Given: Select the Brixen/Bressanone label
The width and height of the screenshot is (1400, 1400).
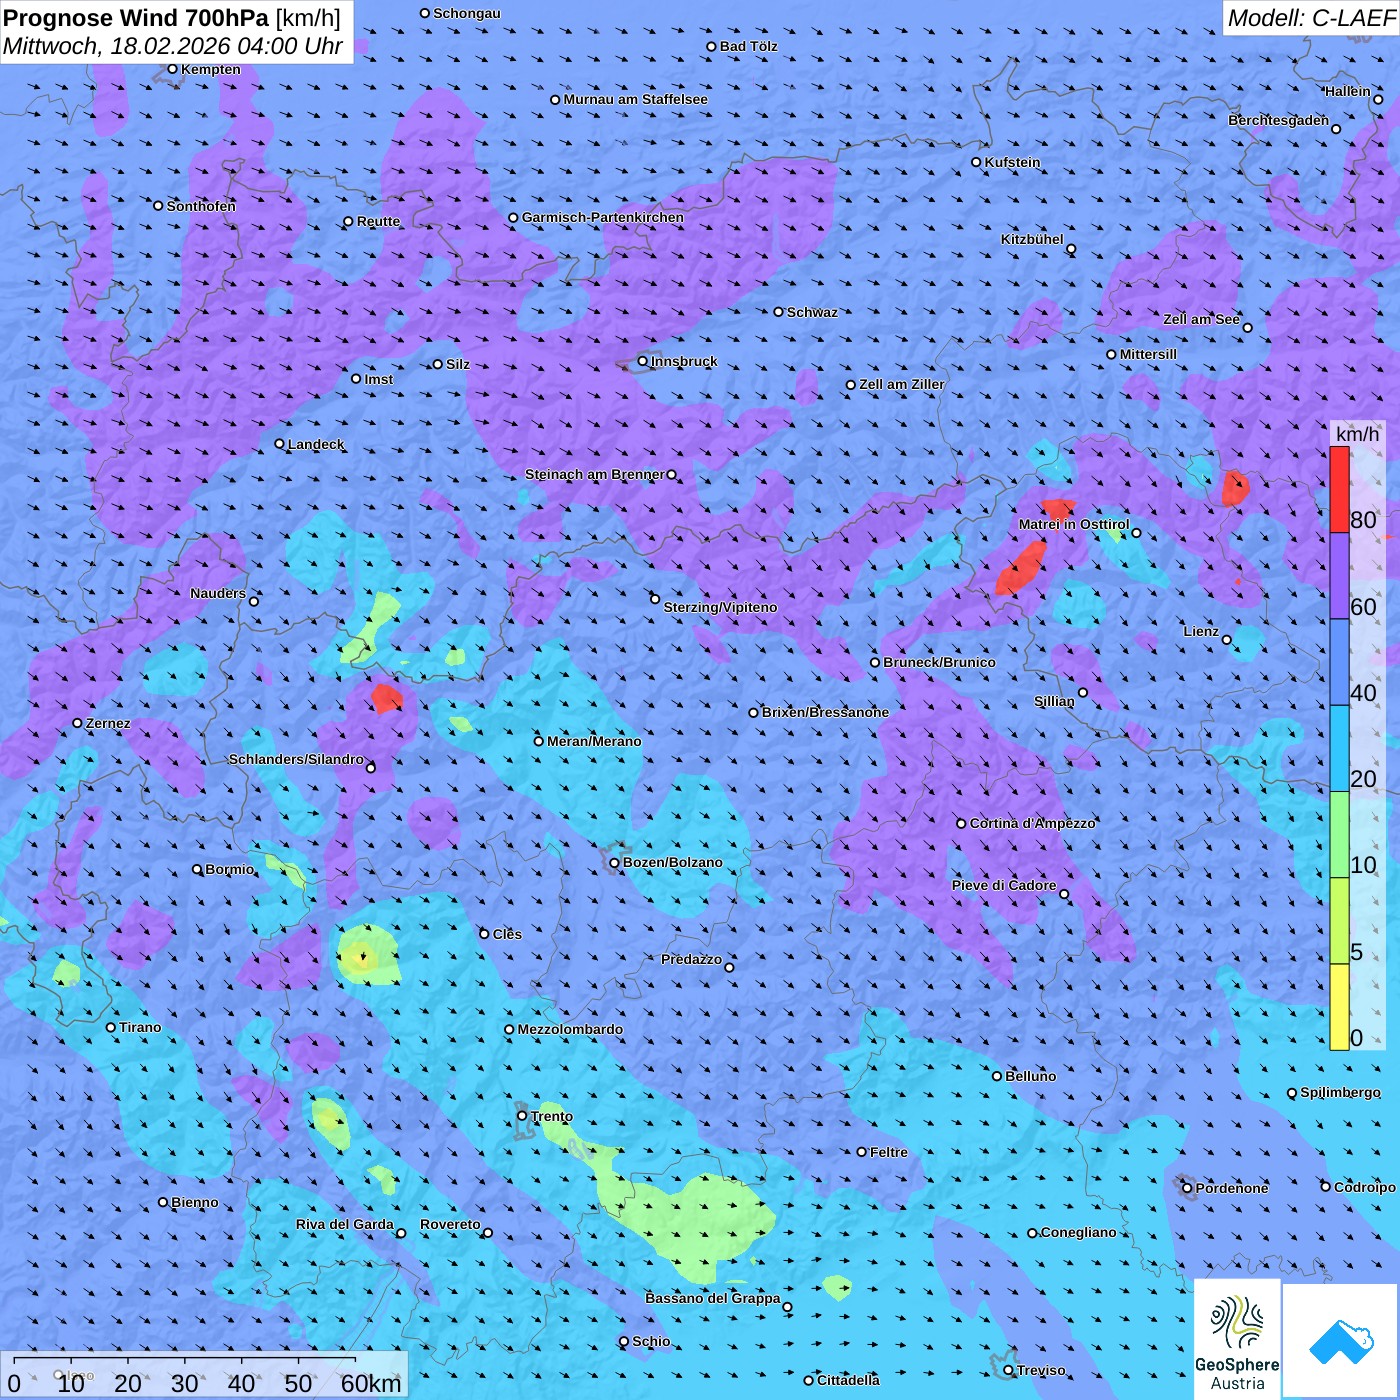Looking at the screenshot, I should tap(825, 712).
